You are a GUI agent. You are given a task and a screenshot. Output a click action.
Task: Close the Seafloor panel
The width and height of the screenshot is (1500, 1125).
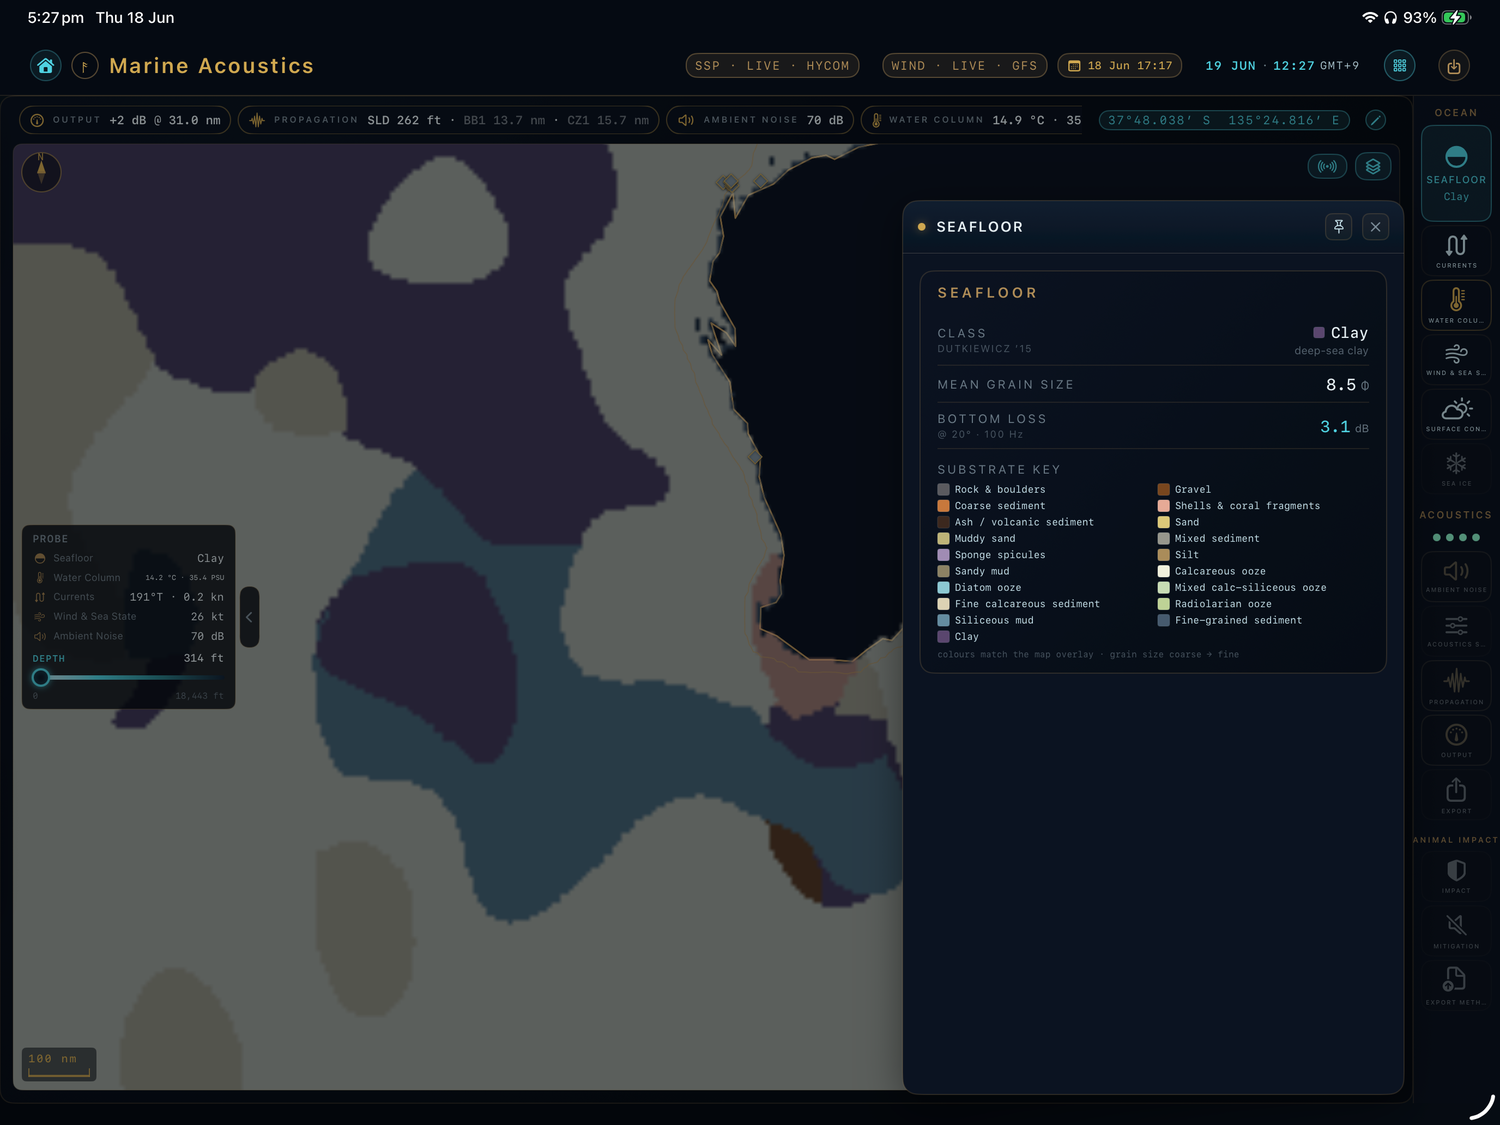click(1376, 227)
